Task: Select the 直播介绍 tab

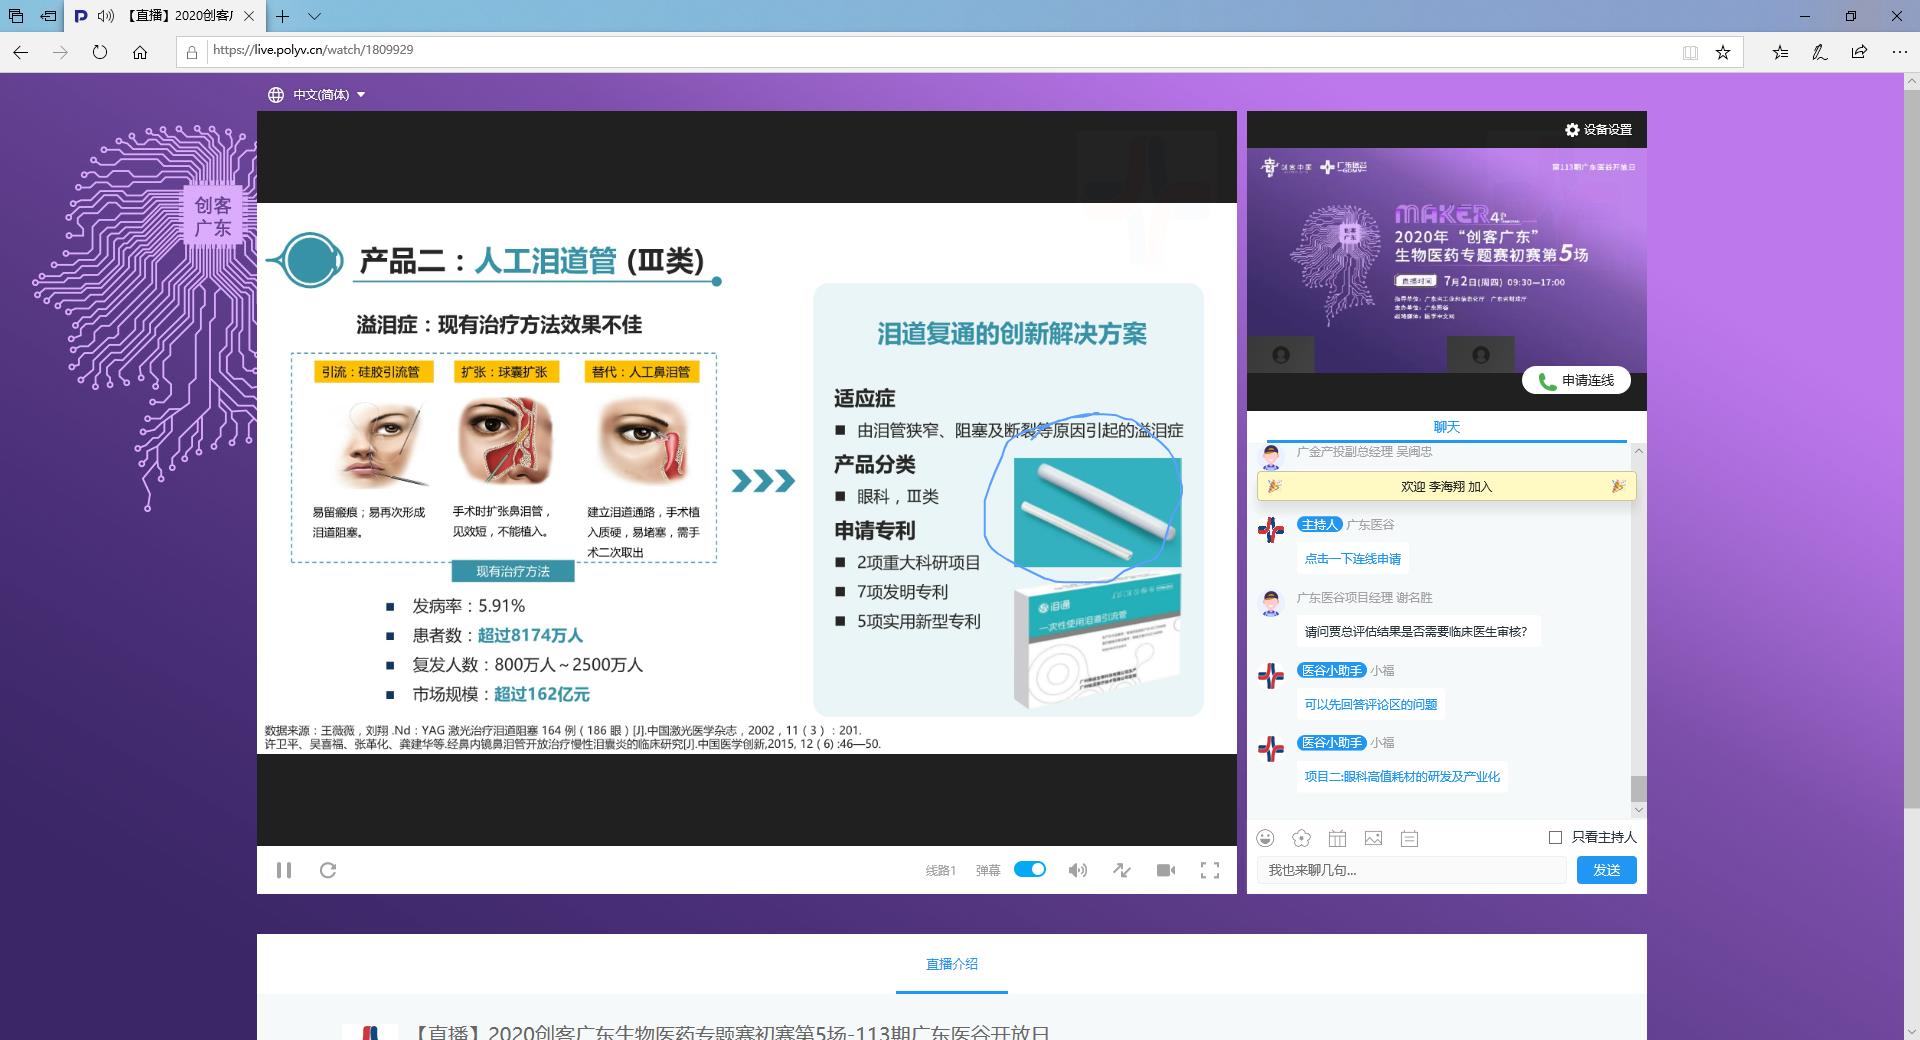Action: coord(951,964)
